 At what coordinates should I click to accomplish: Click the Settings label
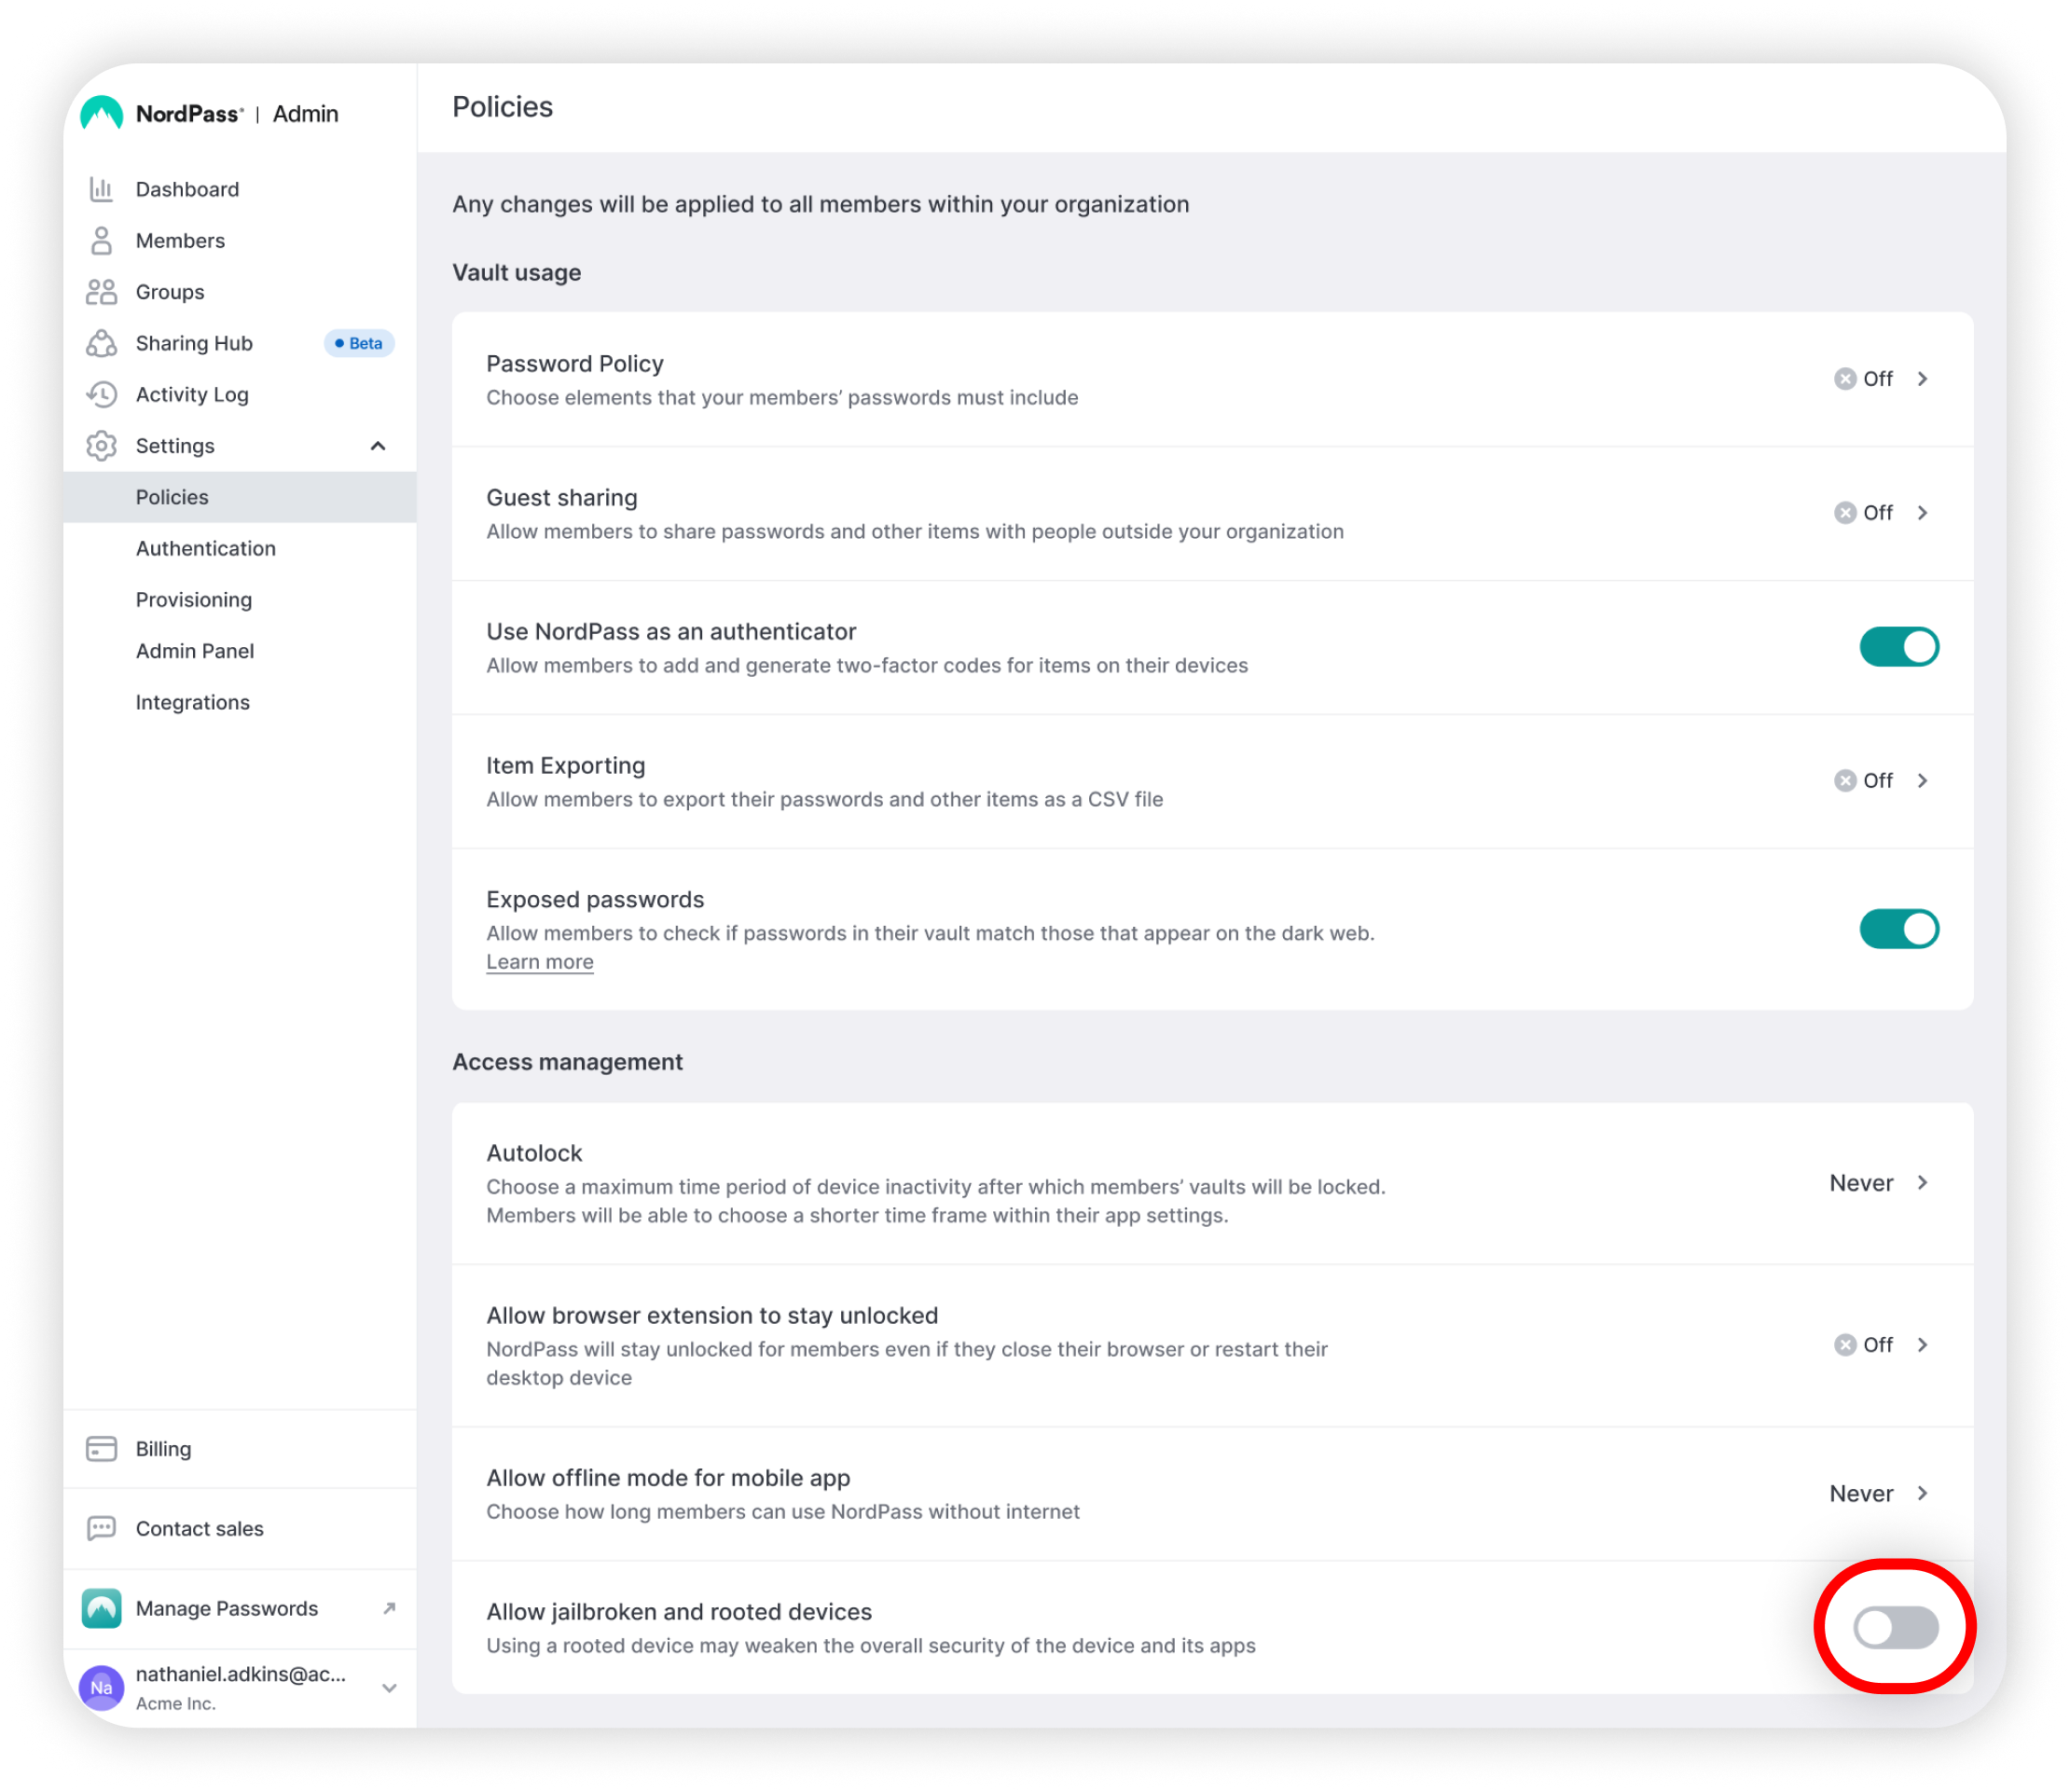click(175, 446)
